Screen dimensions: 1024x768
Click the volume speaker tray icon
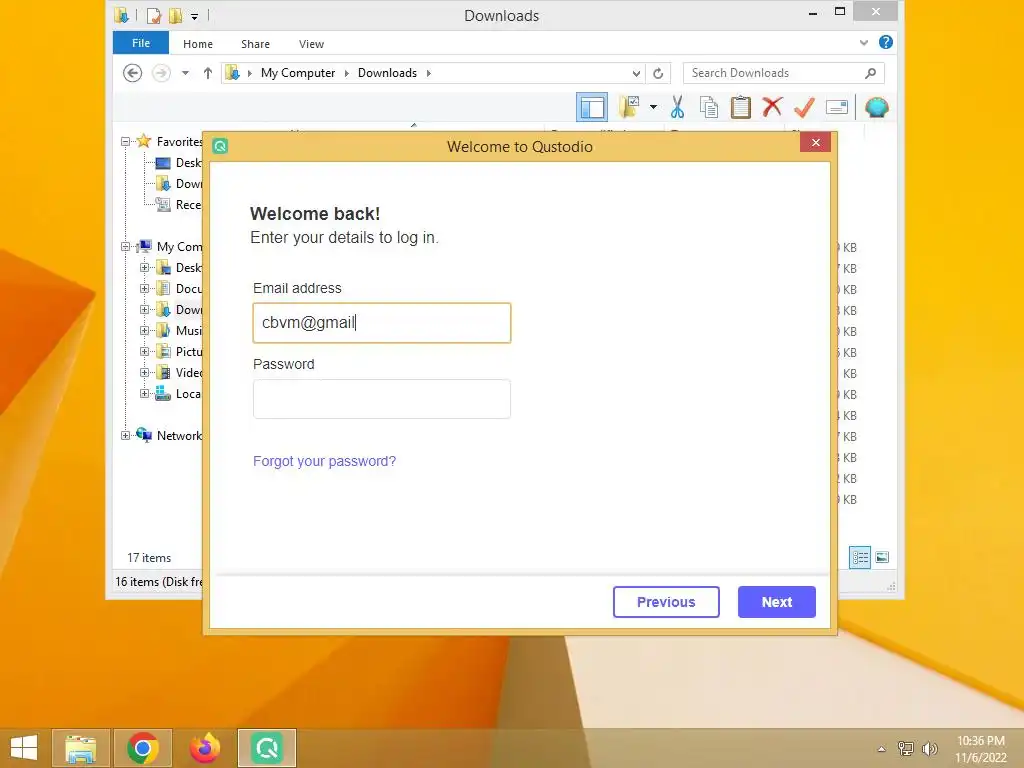coord(929,748)
